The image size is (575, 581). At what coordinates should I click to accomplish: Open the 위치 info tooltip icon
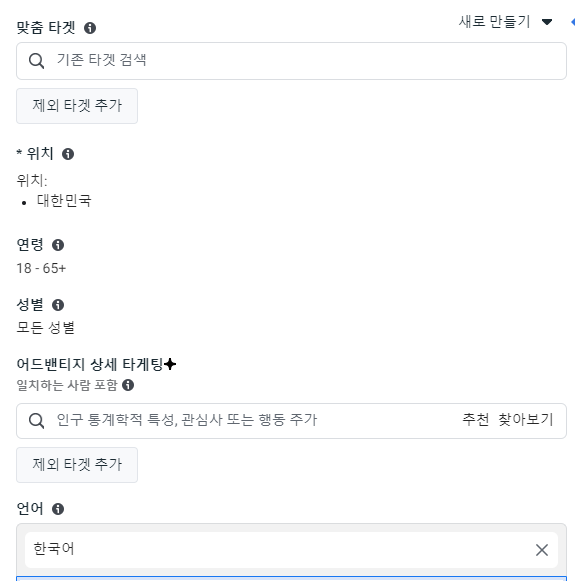point(68,154)
